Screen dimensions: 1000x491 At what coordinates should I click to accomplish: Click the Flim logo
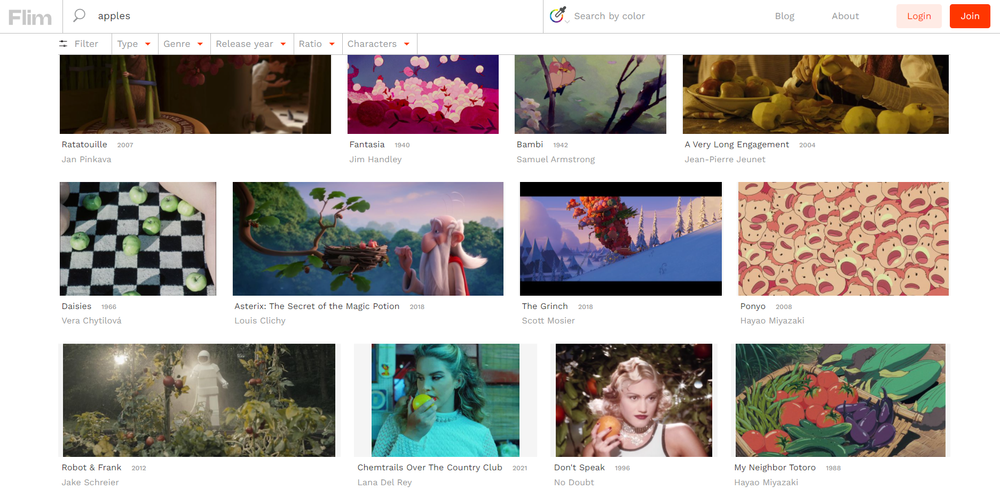[30, 17]
